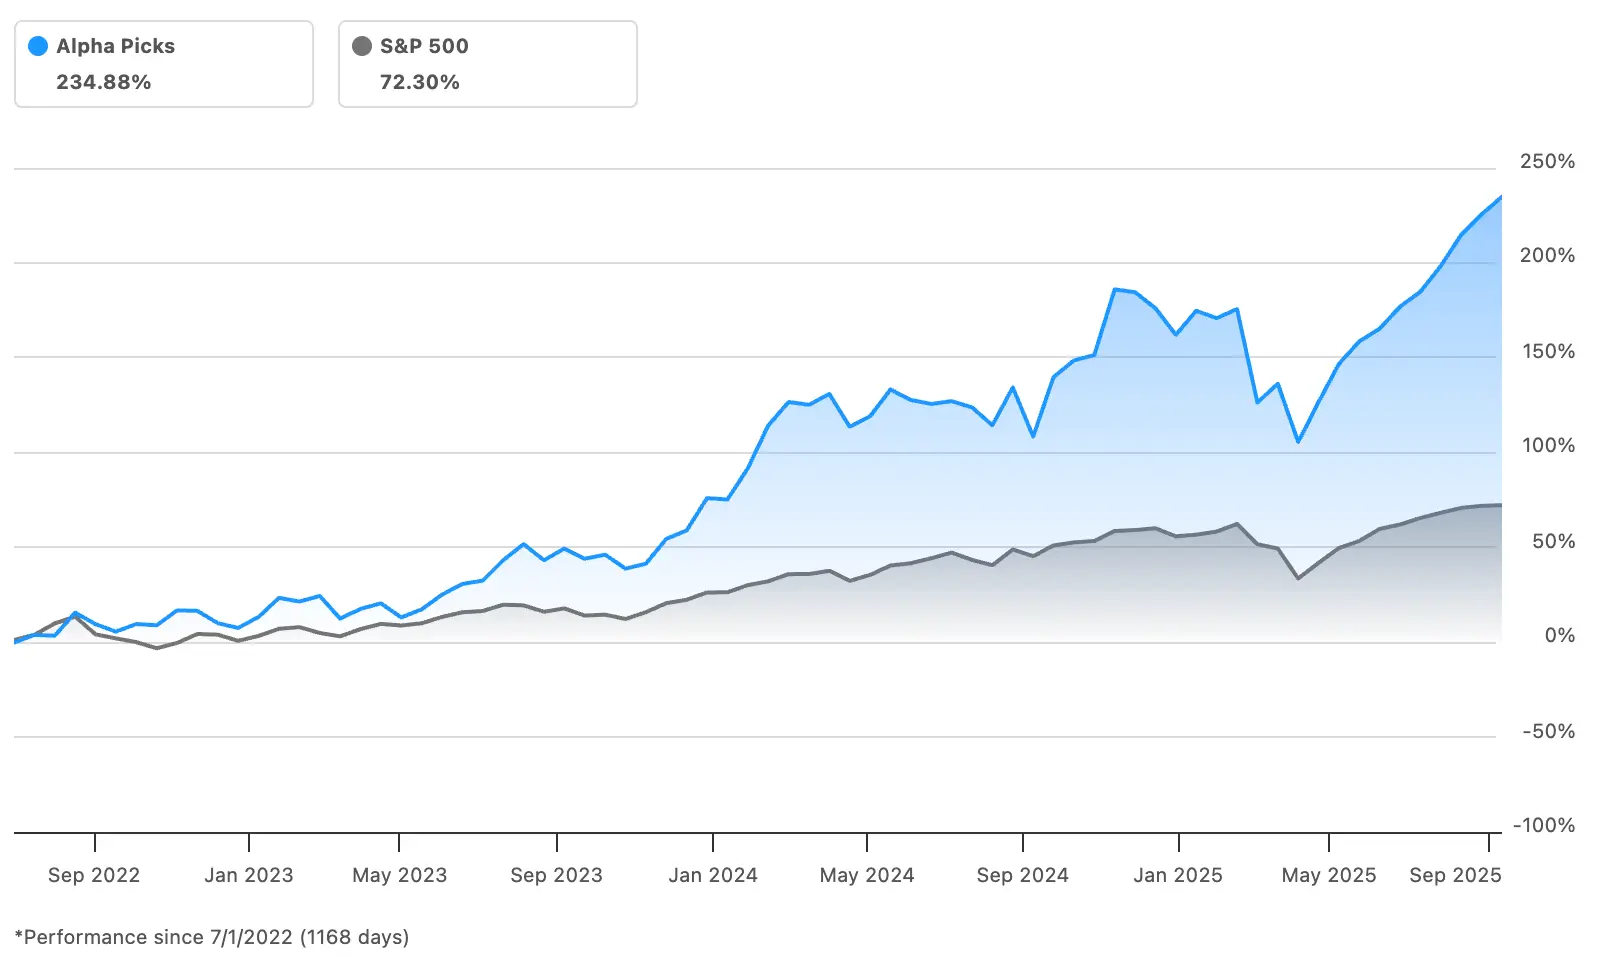Select the Jan 2023 axis label
1624x958 pixels.
click(x=249, y=875)
